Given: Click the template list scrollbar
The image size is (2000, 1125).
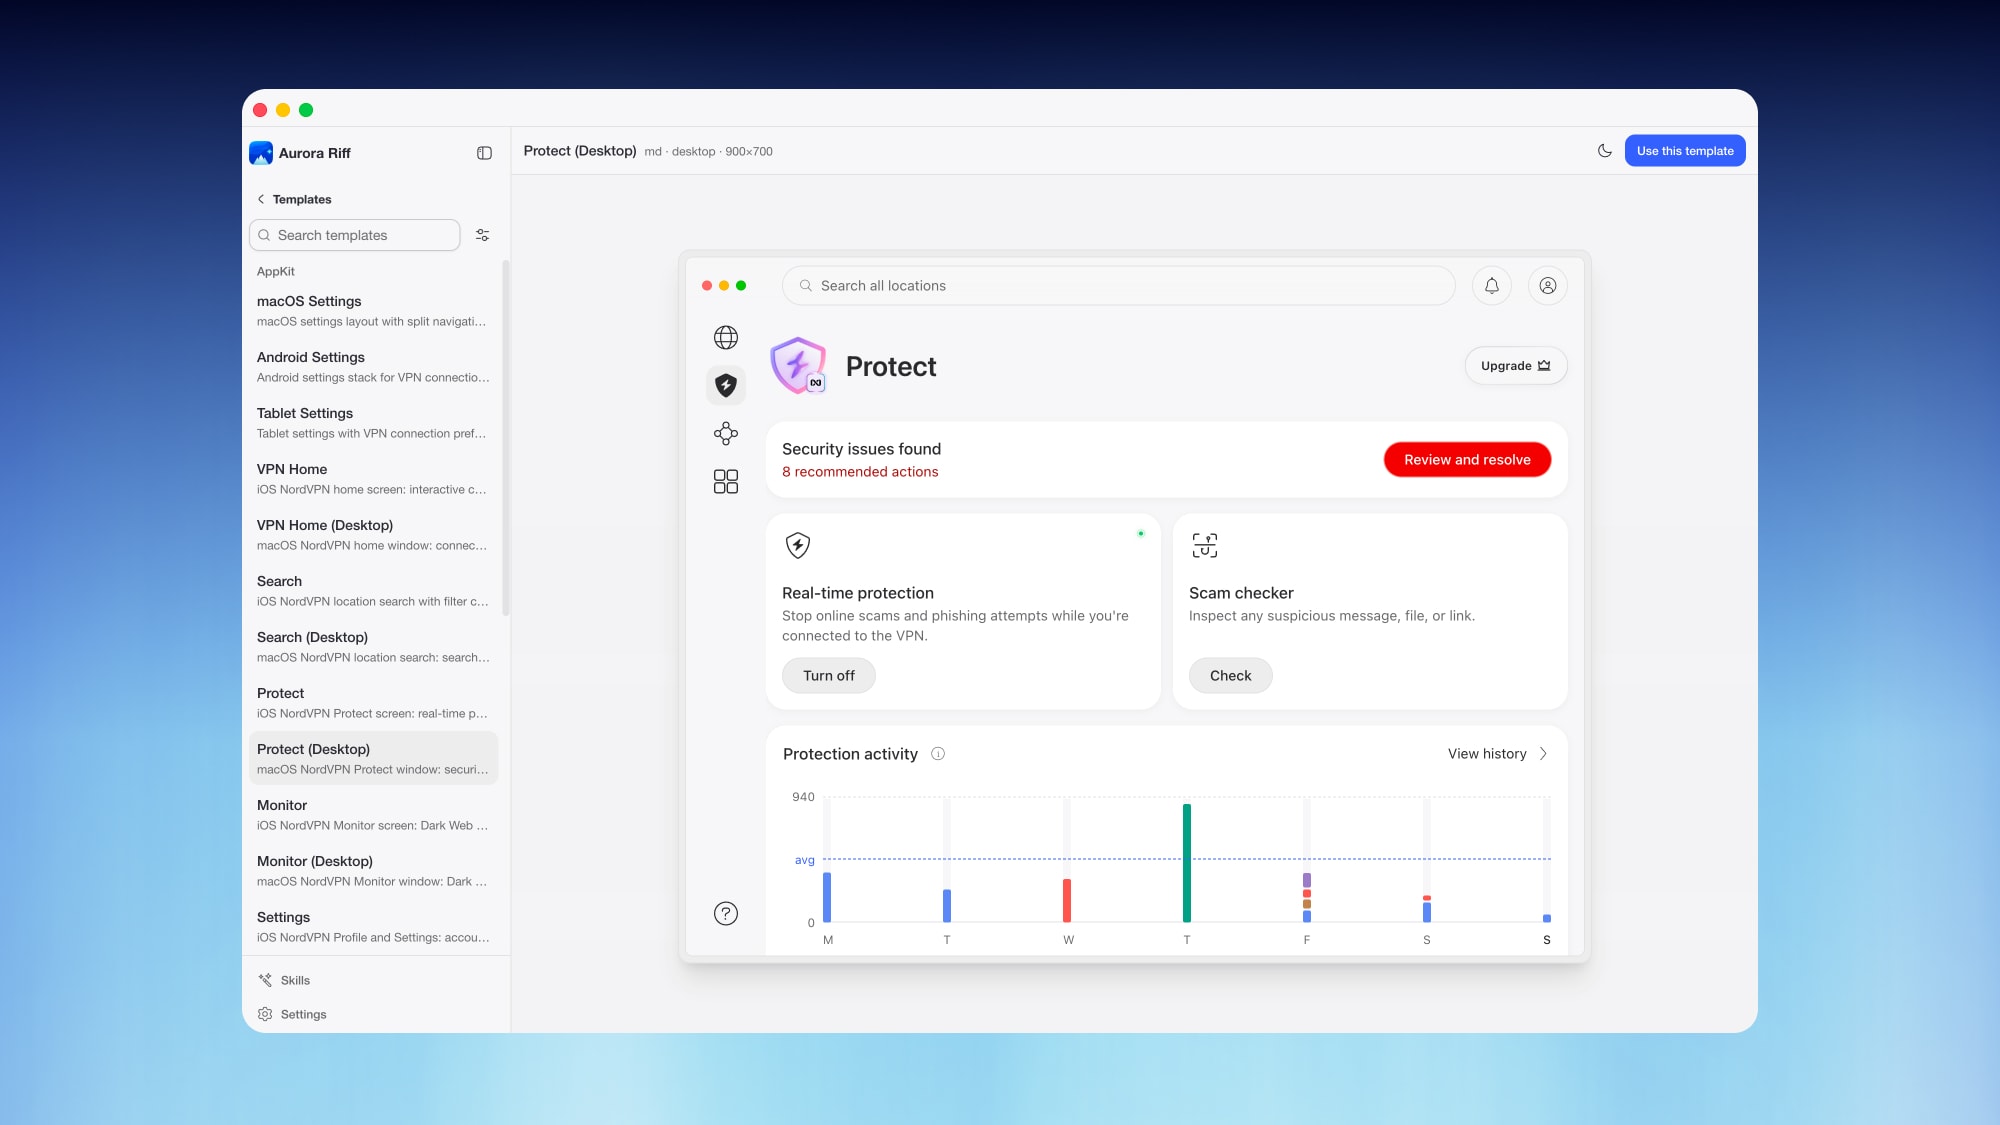Looking at the screenshot, I should [x=505, y=438].
